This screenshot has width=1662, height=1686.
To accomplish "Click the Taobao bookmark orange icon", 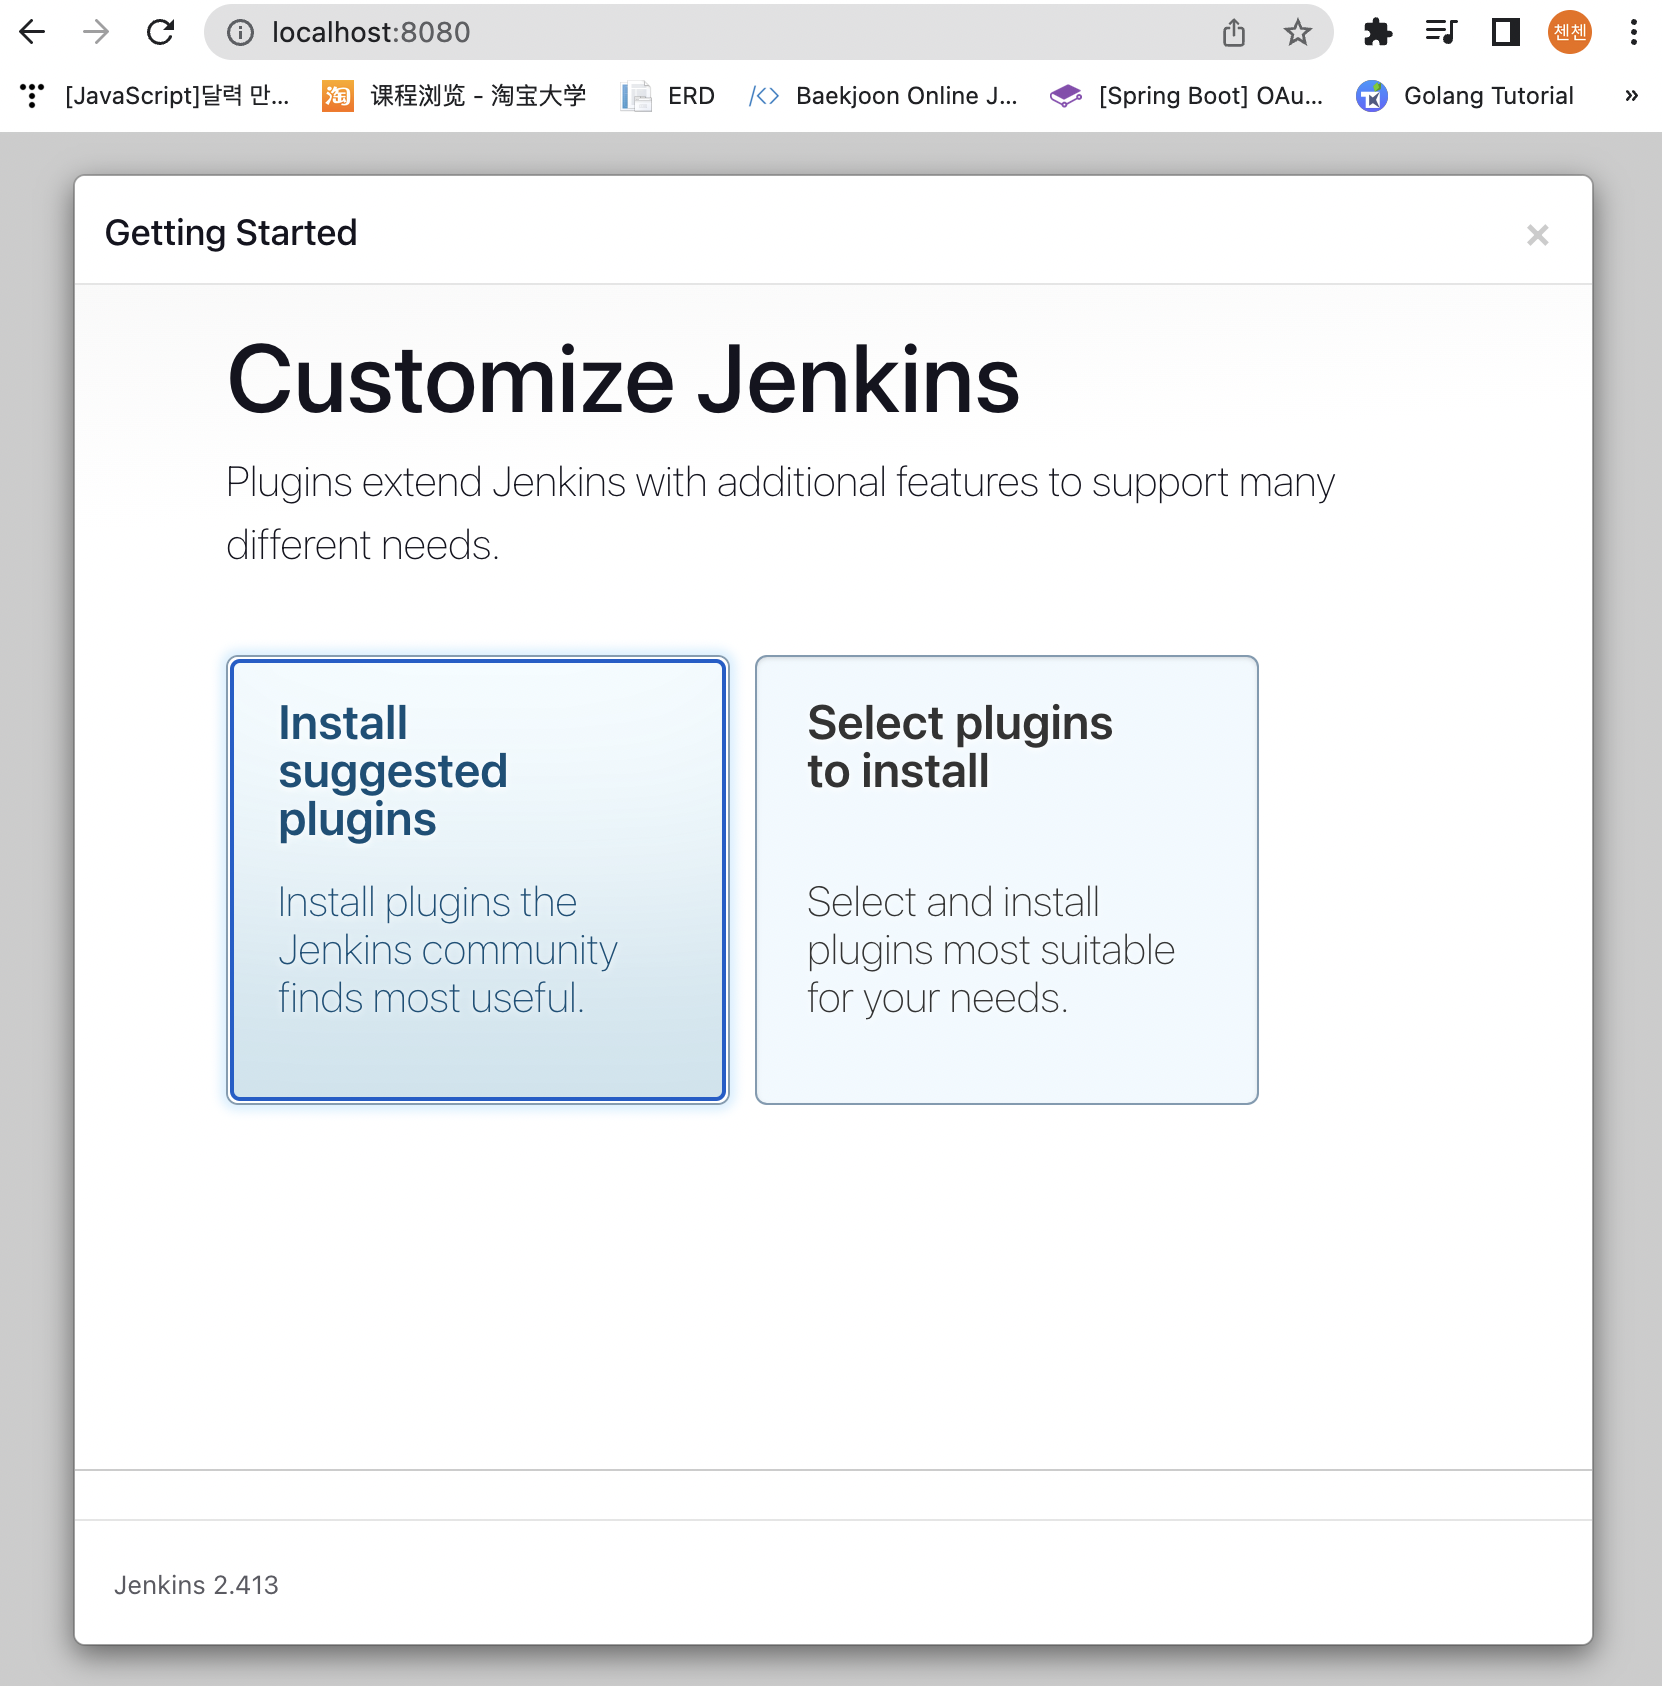I will (x=338, y=95).
